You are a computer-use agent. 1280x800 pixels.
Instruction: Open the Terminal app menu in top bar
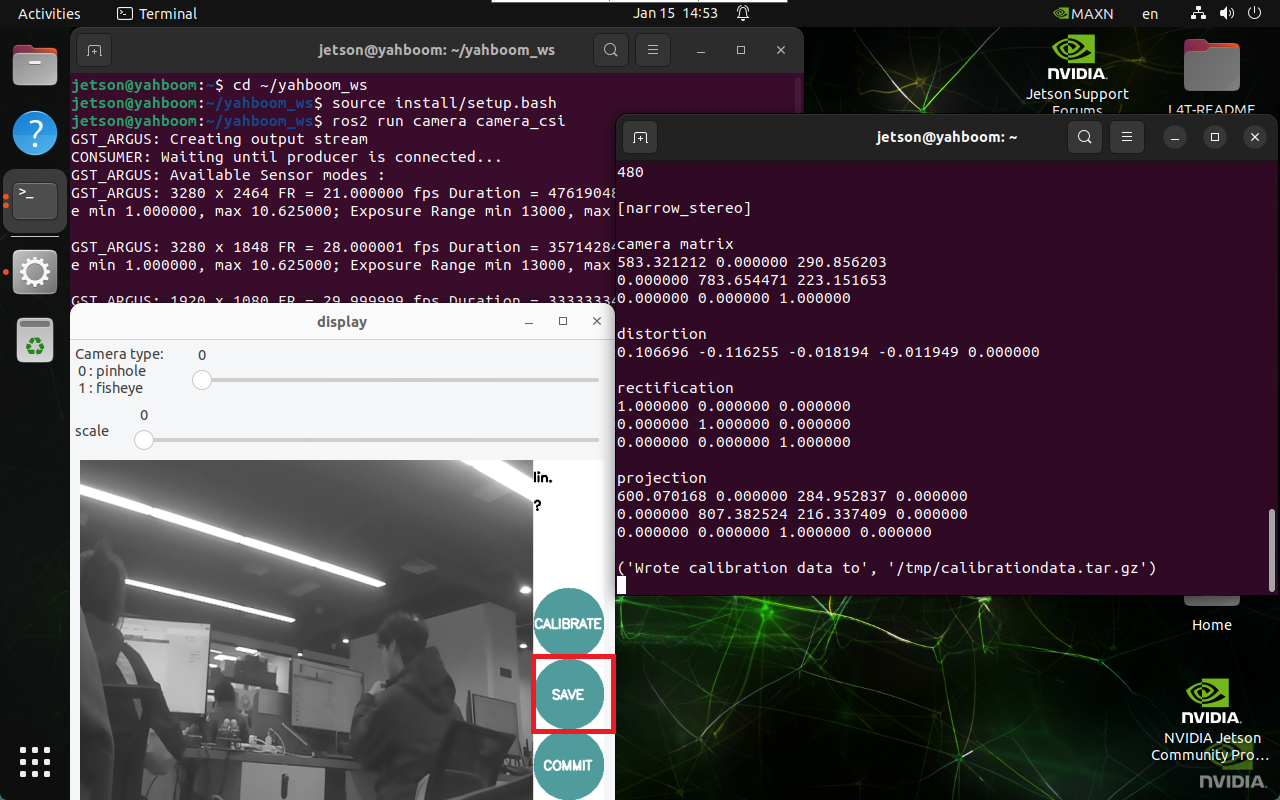tap(157, 13)
